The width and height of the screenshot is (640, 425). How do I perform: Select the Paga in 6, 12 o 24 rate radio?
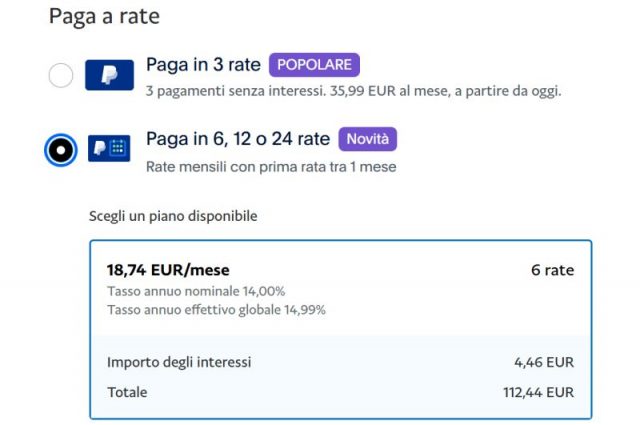(61, 150)
